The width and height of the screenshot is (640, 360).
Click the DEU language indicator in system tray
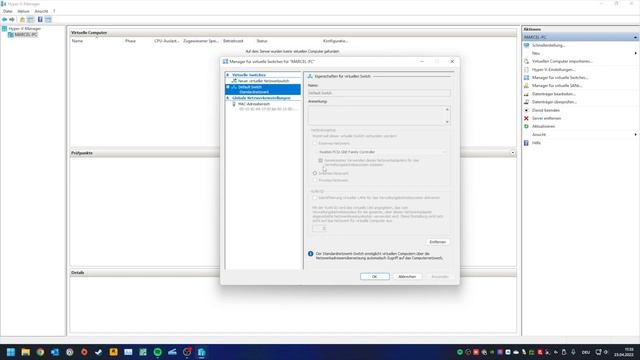(586, 352)
